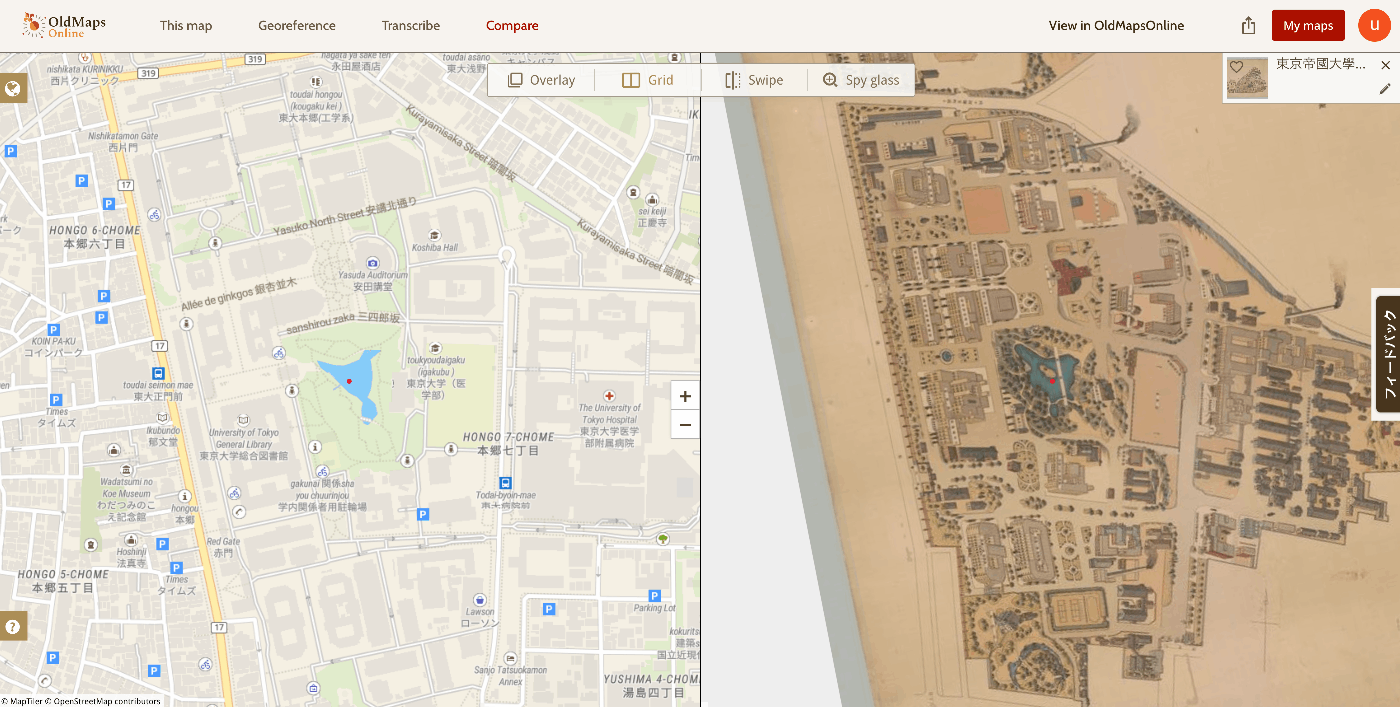
Task: Click the Lawson shop icon
Action: point(480,600)
